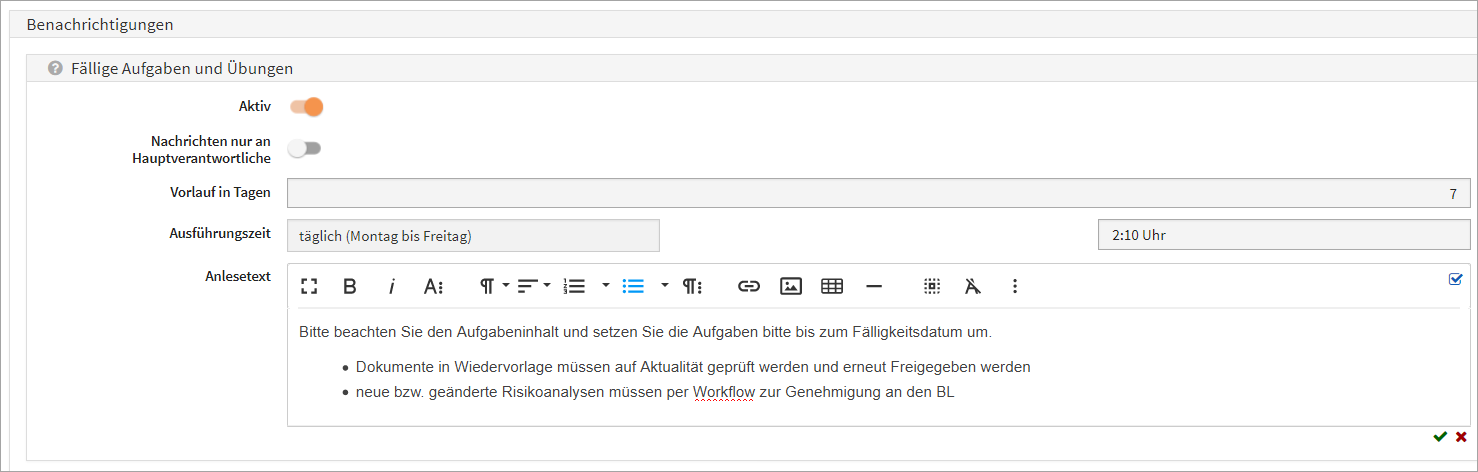Viewport: 1478px width, 472px height.
Task: Toggle italic formatting
Action: 391,286
